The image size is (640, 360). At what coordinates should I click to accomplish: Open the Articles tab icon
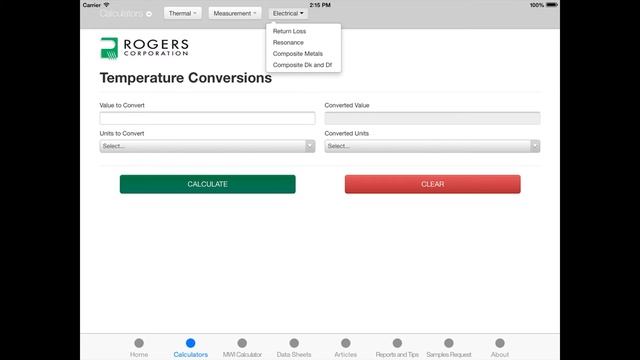346,343
